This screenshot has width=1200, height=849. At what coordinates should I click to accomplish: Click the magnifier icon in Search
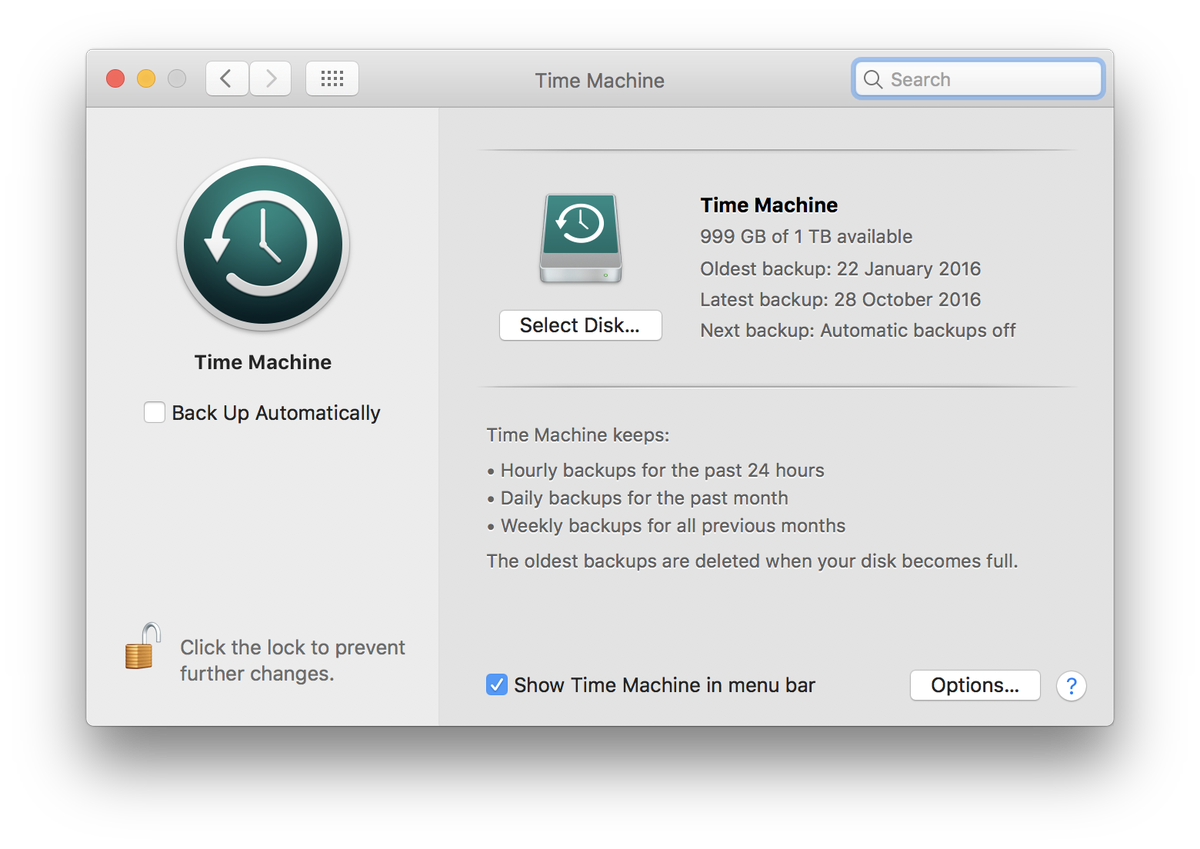click(x=873, y=80)
